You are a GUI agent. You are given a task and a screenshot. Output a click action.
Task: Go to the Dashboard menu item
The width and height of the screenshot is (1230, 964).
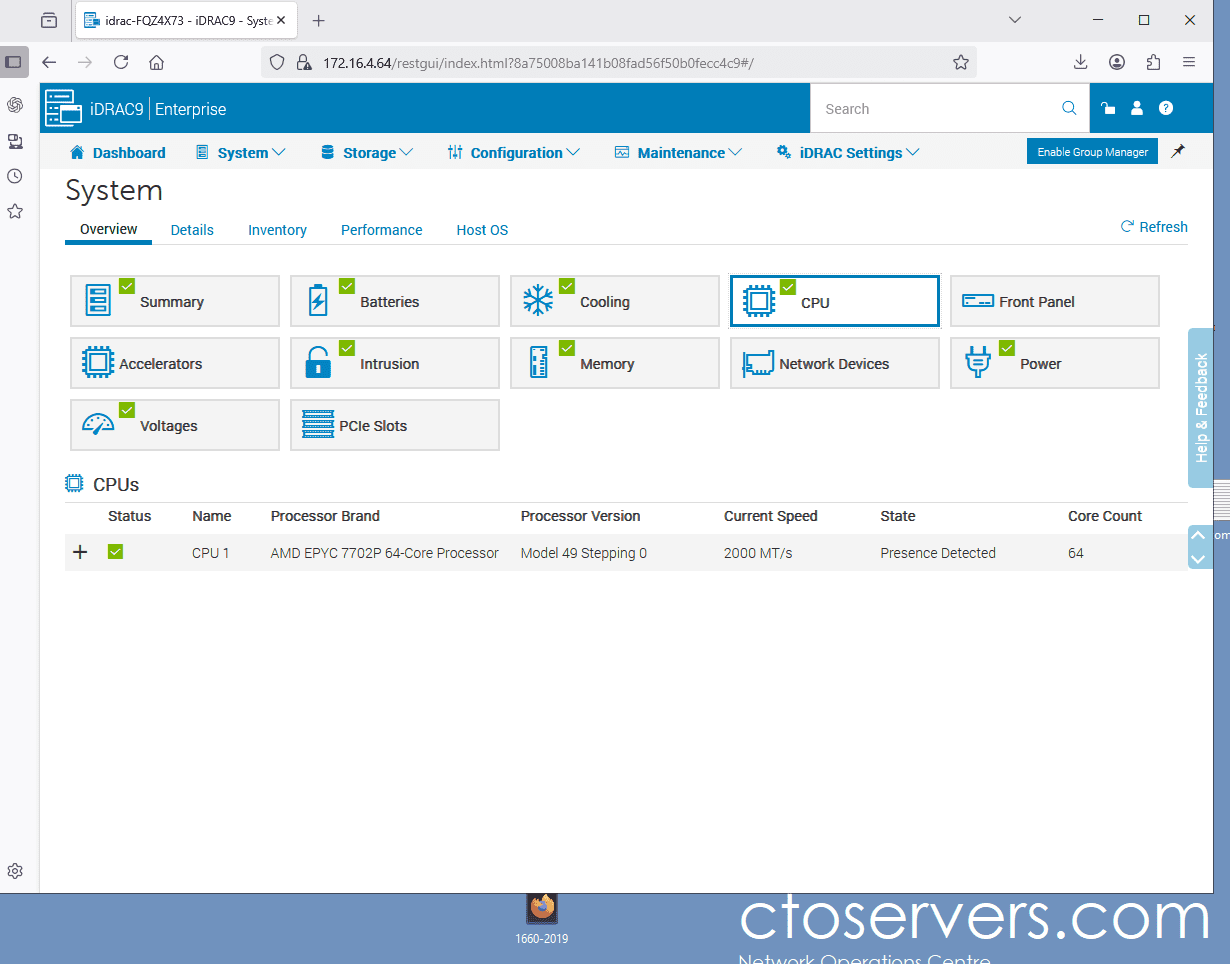118,152
